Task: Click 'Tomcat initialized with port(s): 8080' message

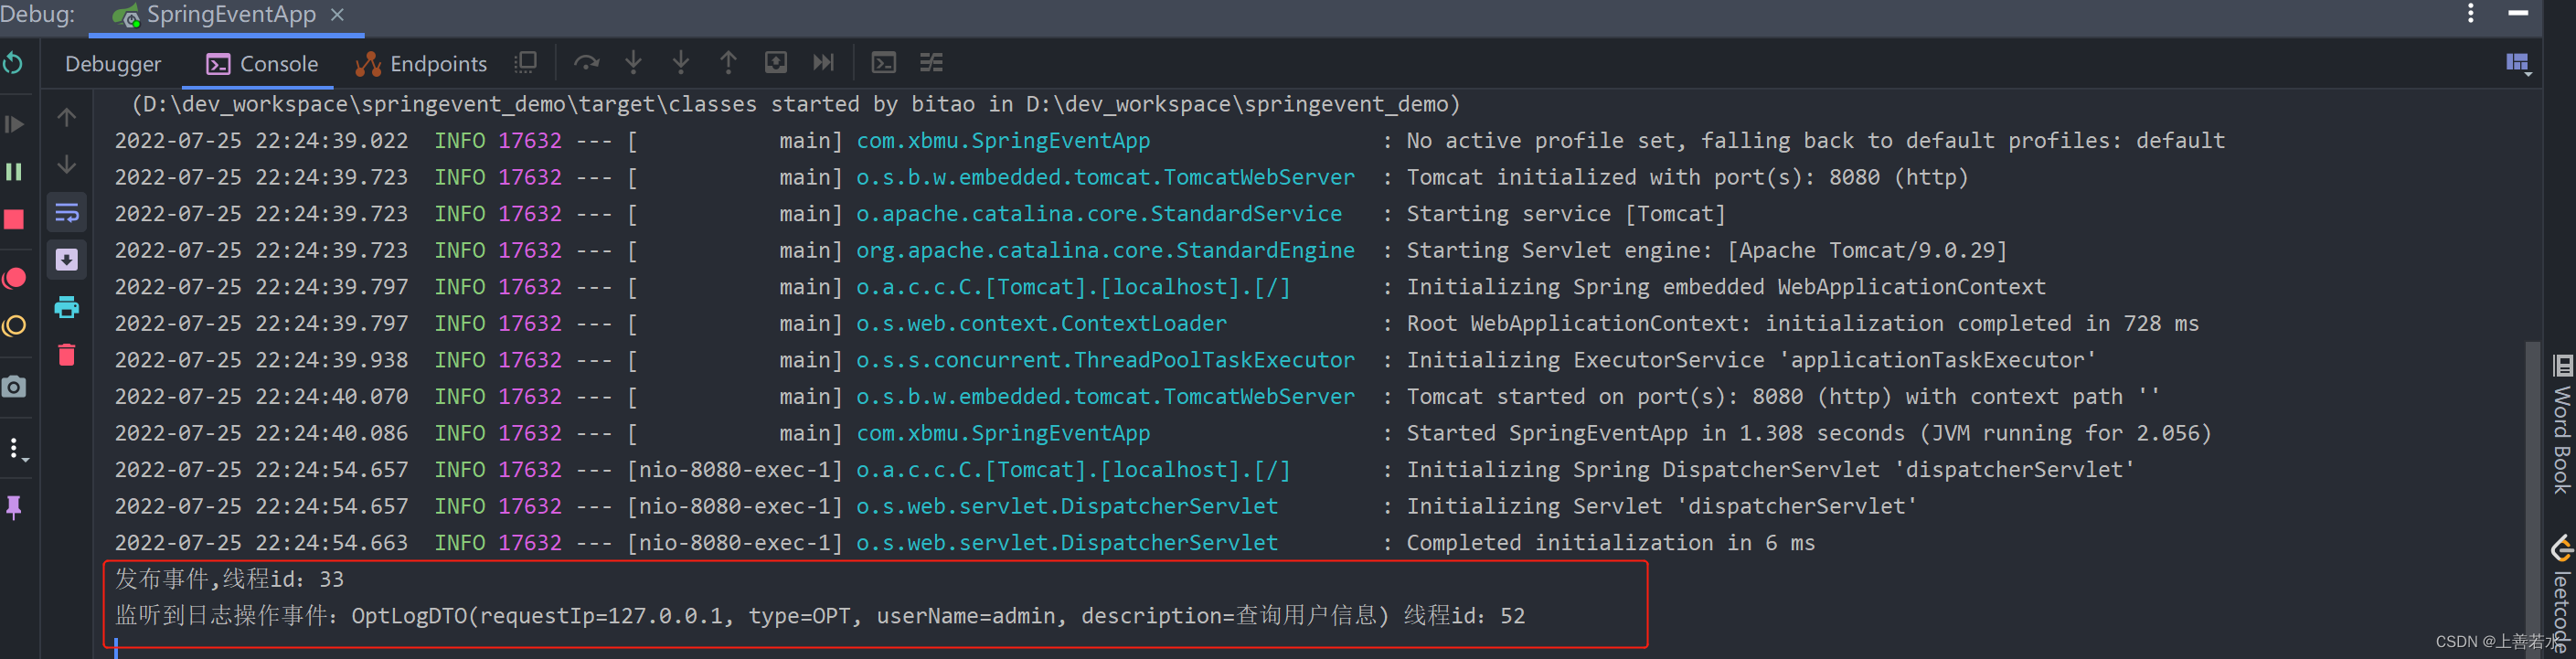Action: pyautogui.click(x=1687, y=178)
